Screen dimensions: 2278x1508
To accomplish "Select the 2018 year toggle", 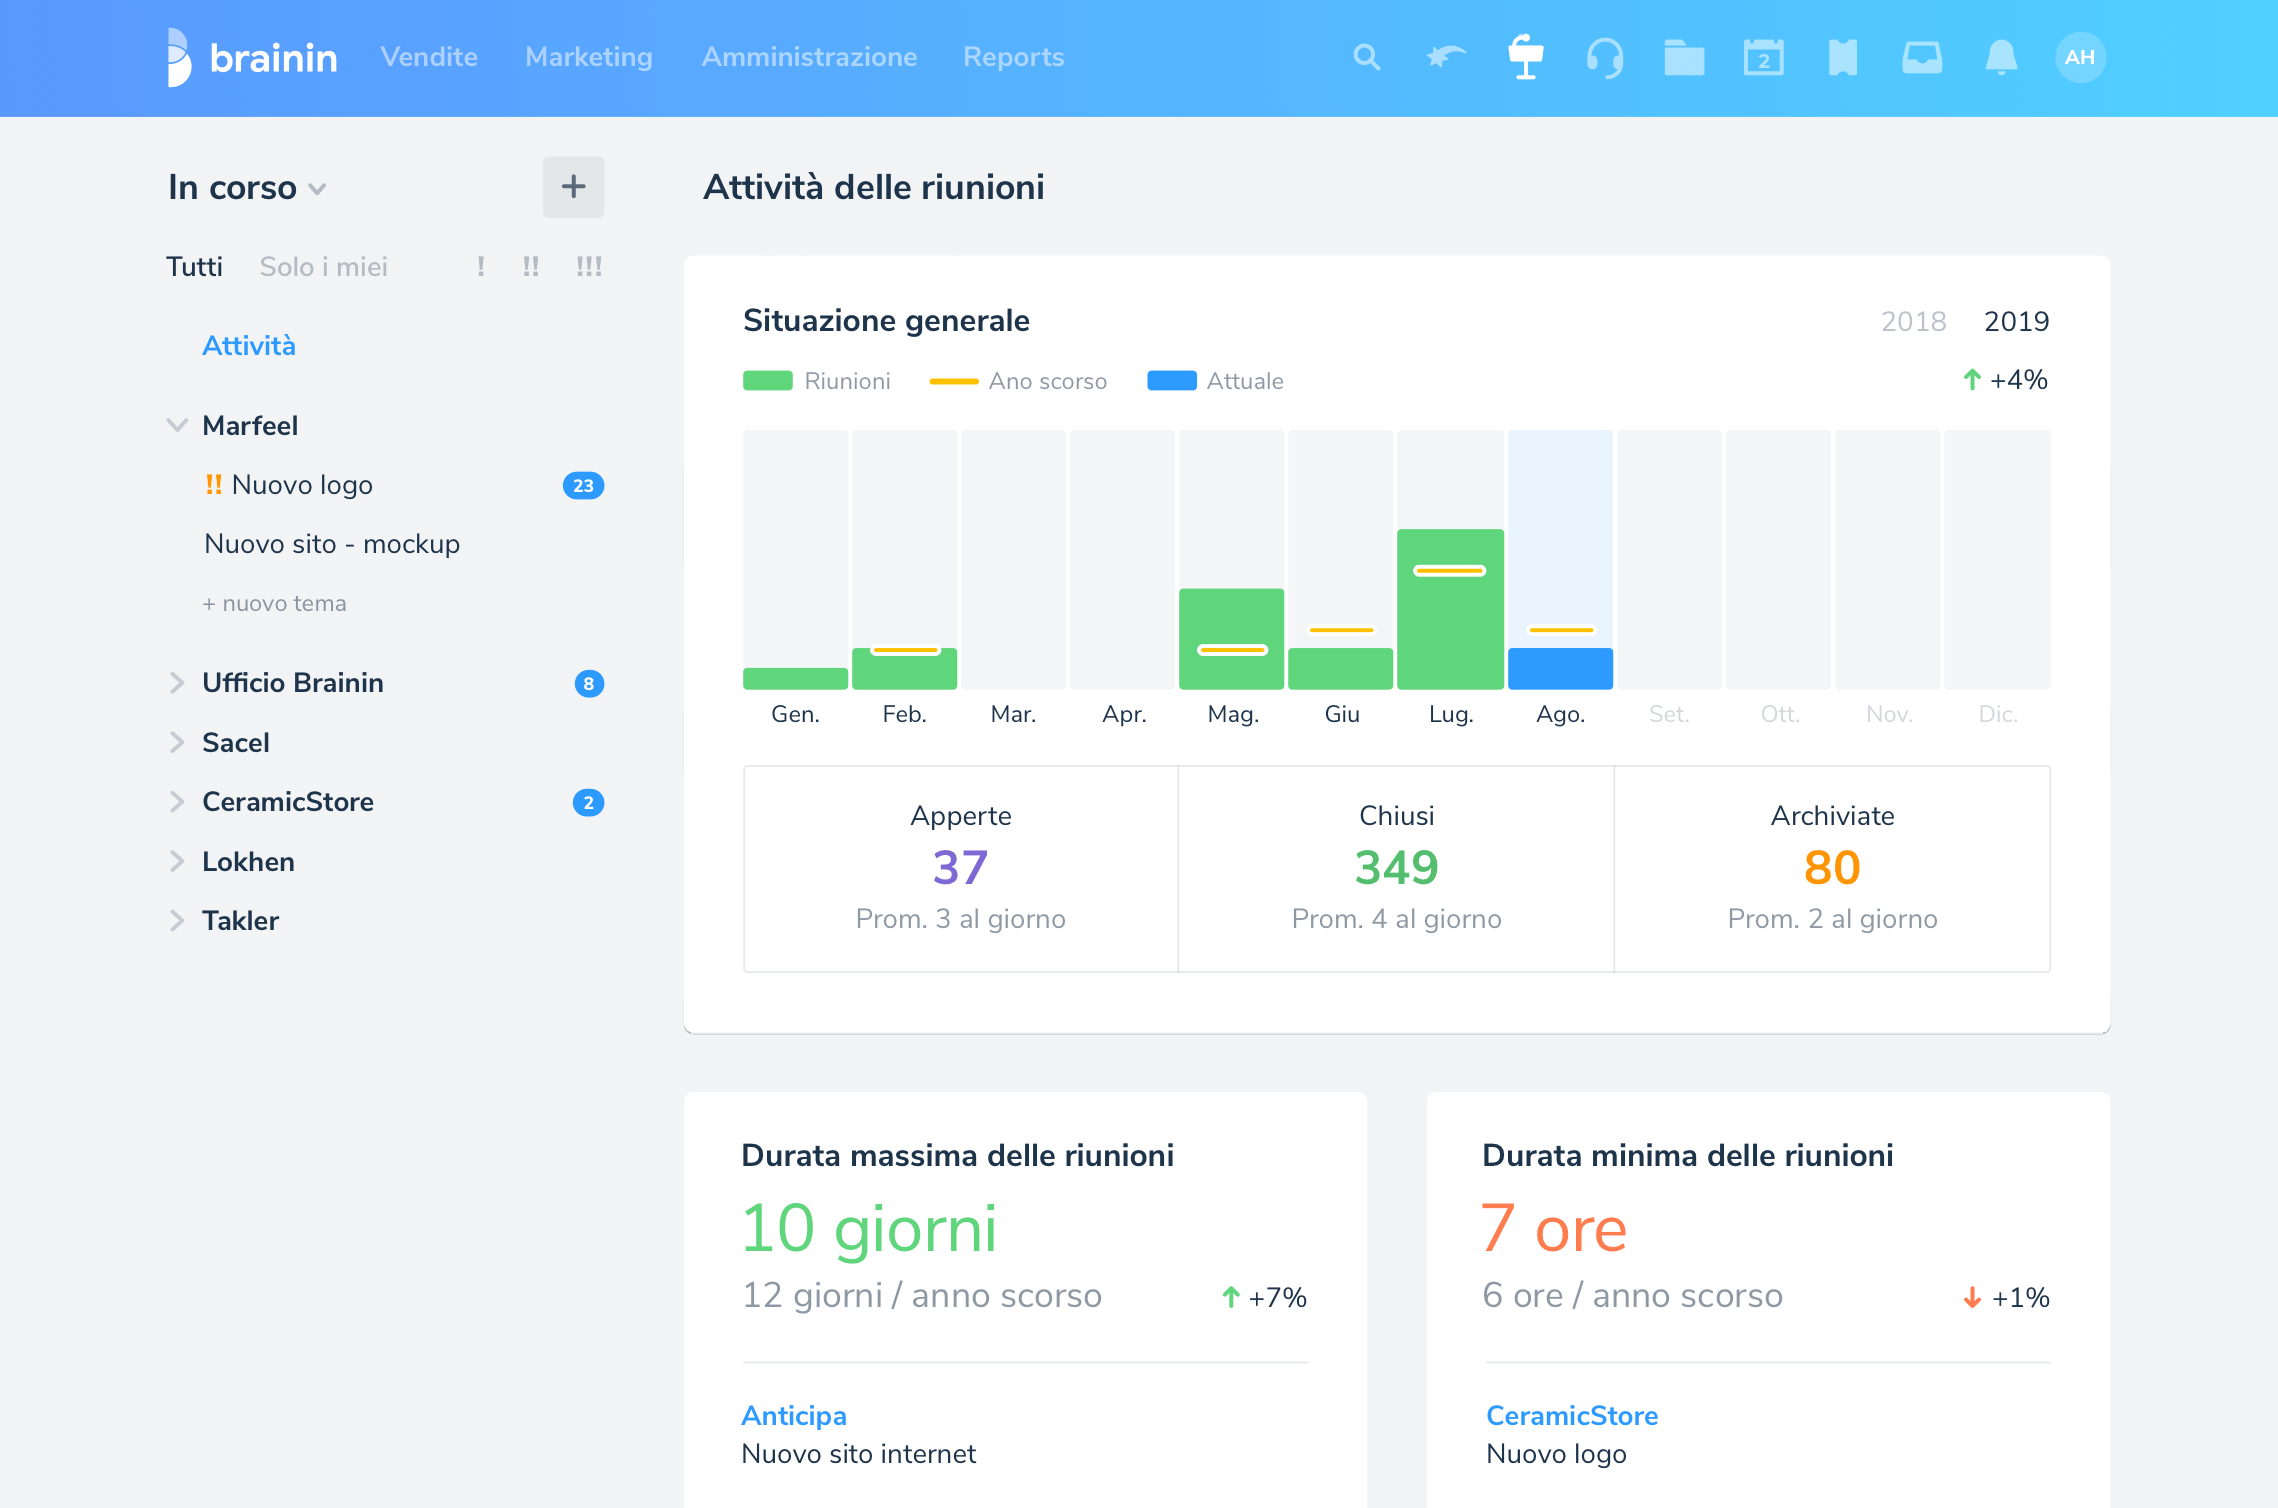I will [x=1913, y=321].
